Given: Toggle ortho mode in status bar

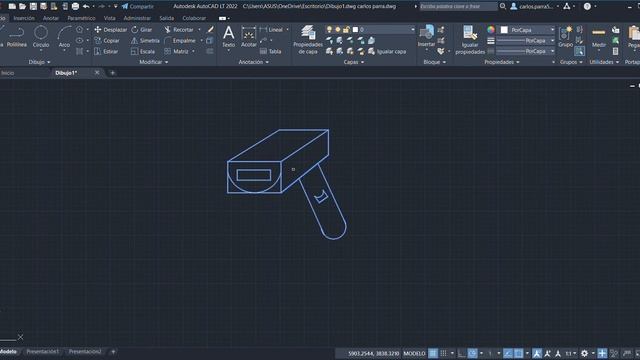Looking at the screenshot, I should [462, 353].
